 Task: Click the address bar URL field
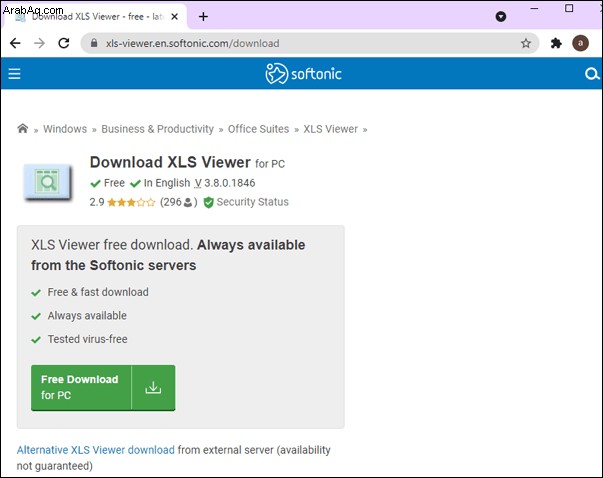[310, 43]
